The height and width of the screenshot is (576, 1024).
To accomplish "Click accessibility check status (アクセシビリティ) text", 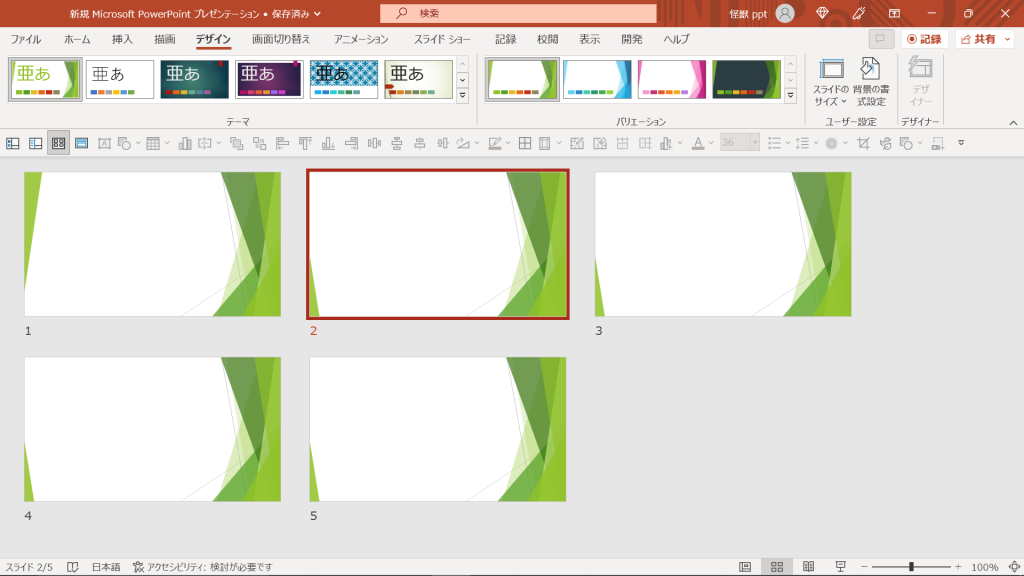I will (x=203, y=567).
